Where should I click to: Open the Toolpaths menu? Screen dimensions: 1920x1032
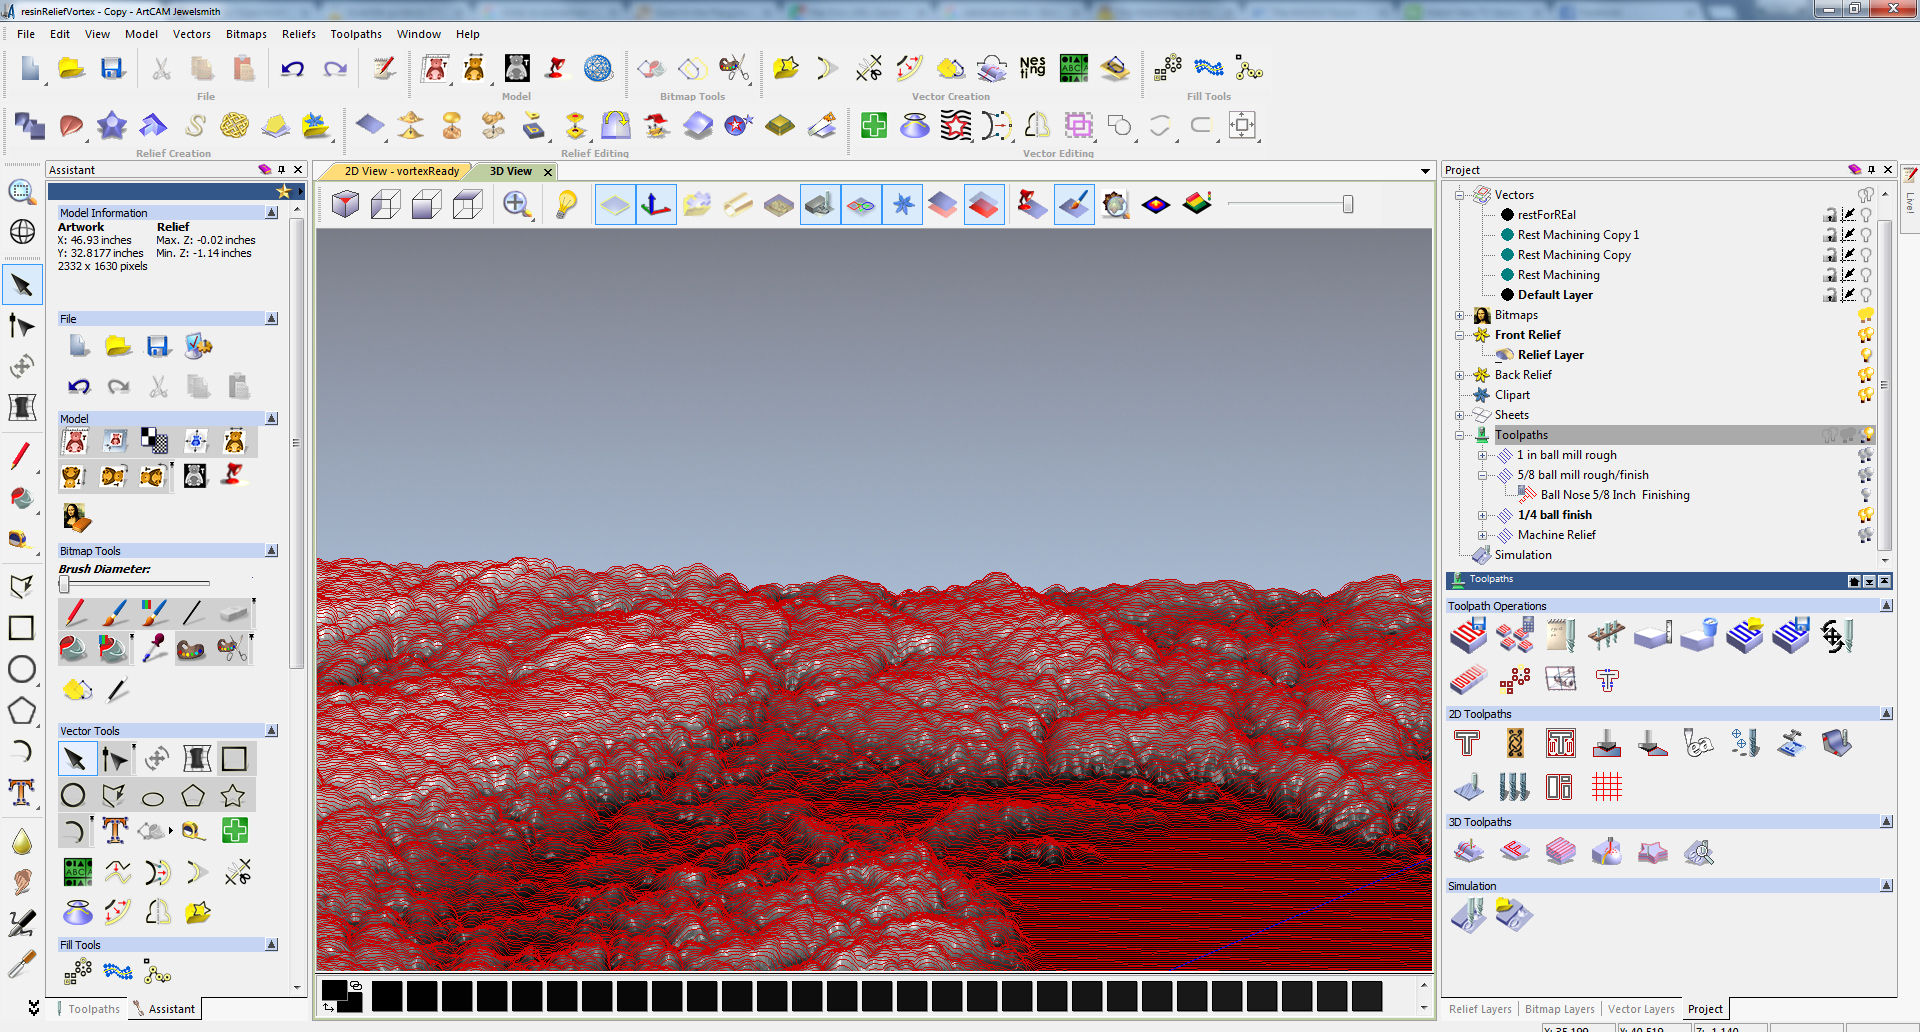356,34
